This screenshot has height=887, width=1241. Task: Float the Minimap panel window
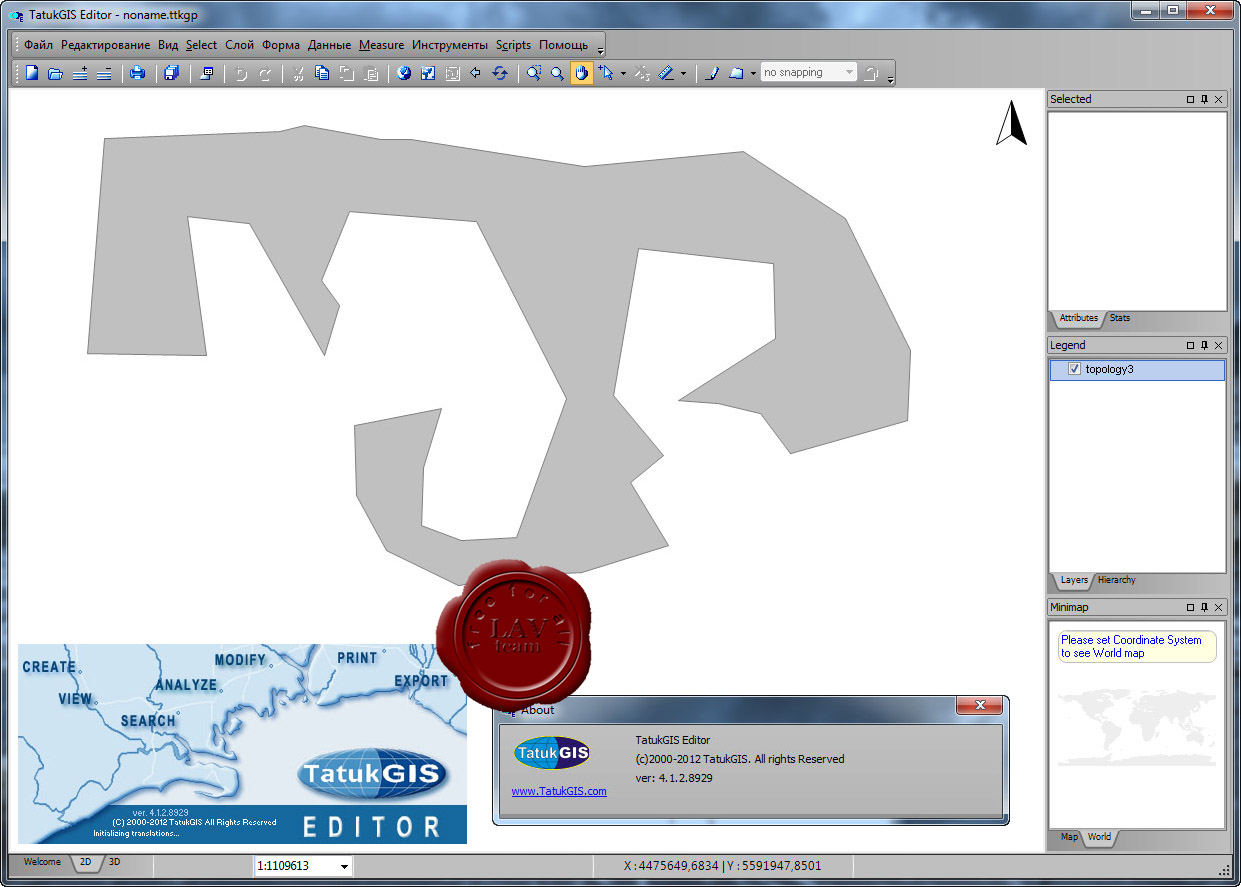(x=1190, y=607)
